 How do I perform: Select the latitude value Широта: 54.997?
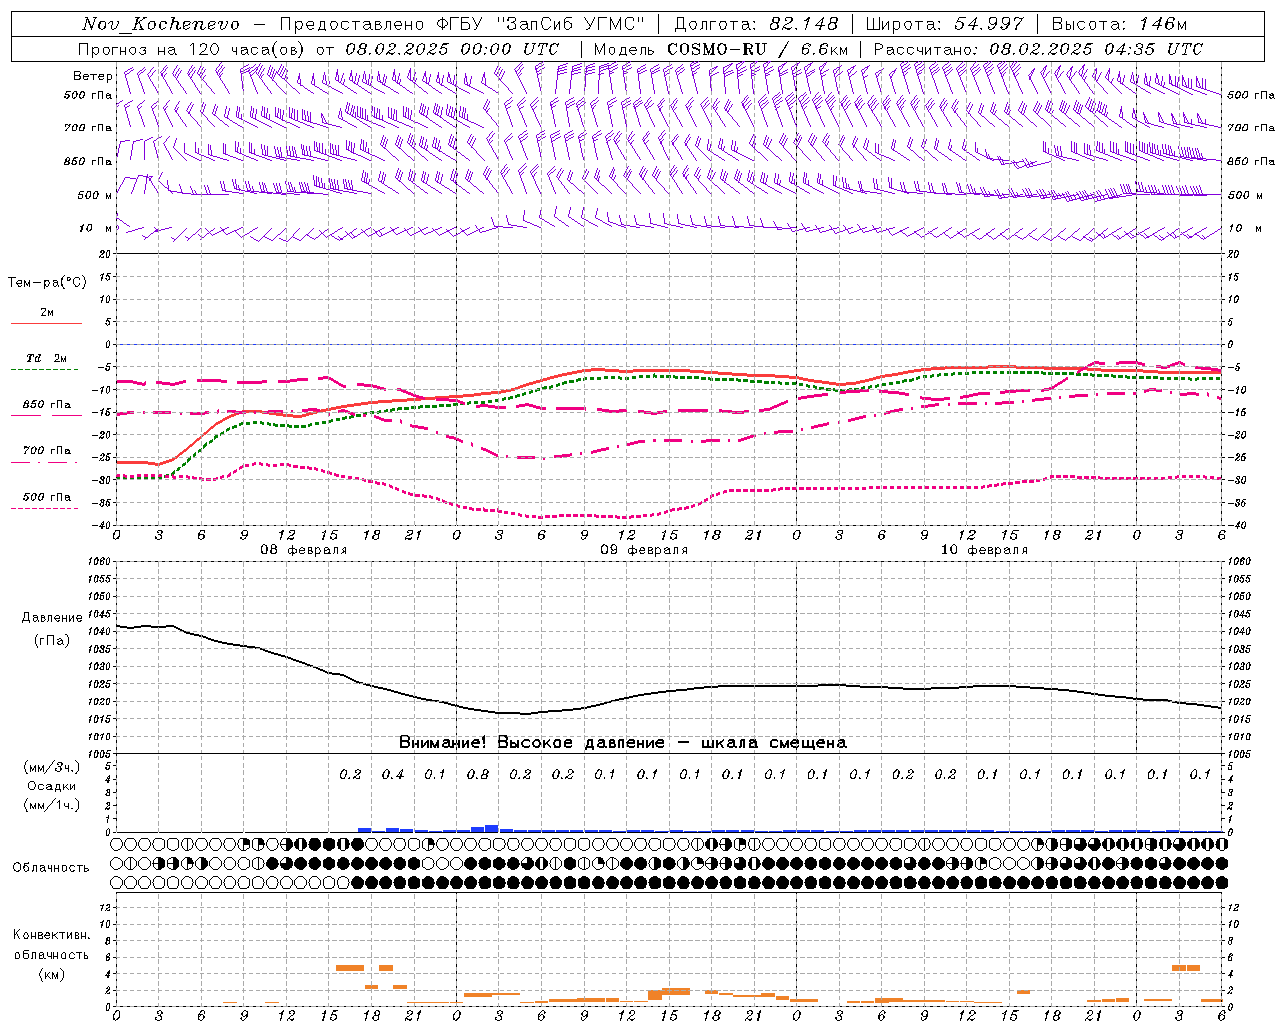coord(944,24)
